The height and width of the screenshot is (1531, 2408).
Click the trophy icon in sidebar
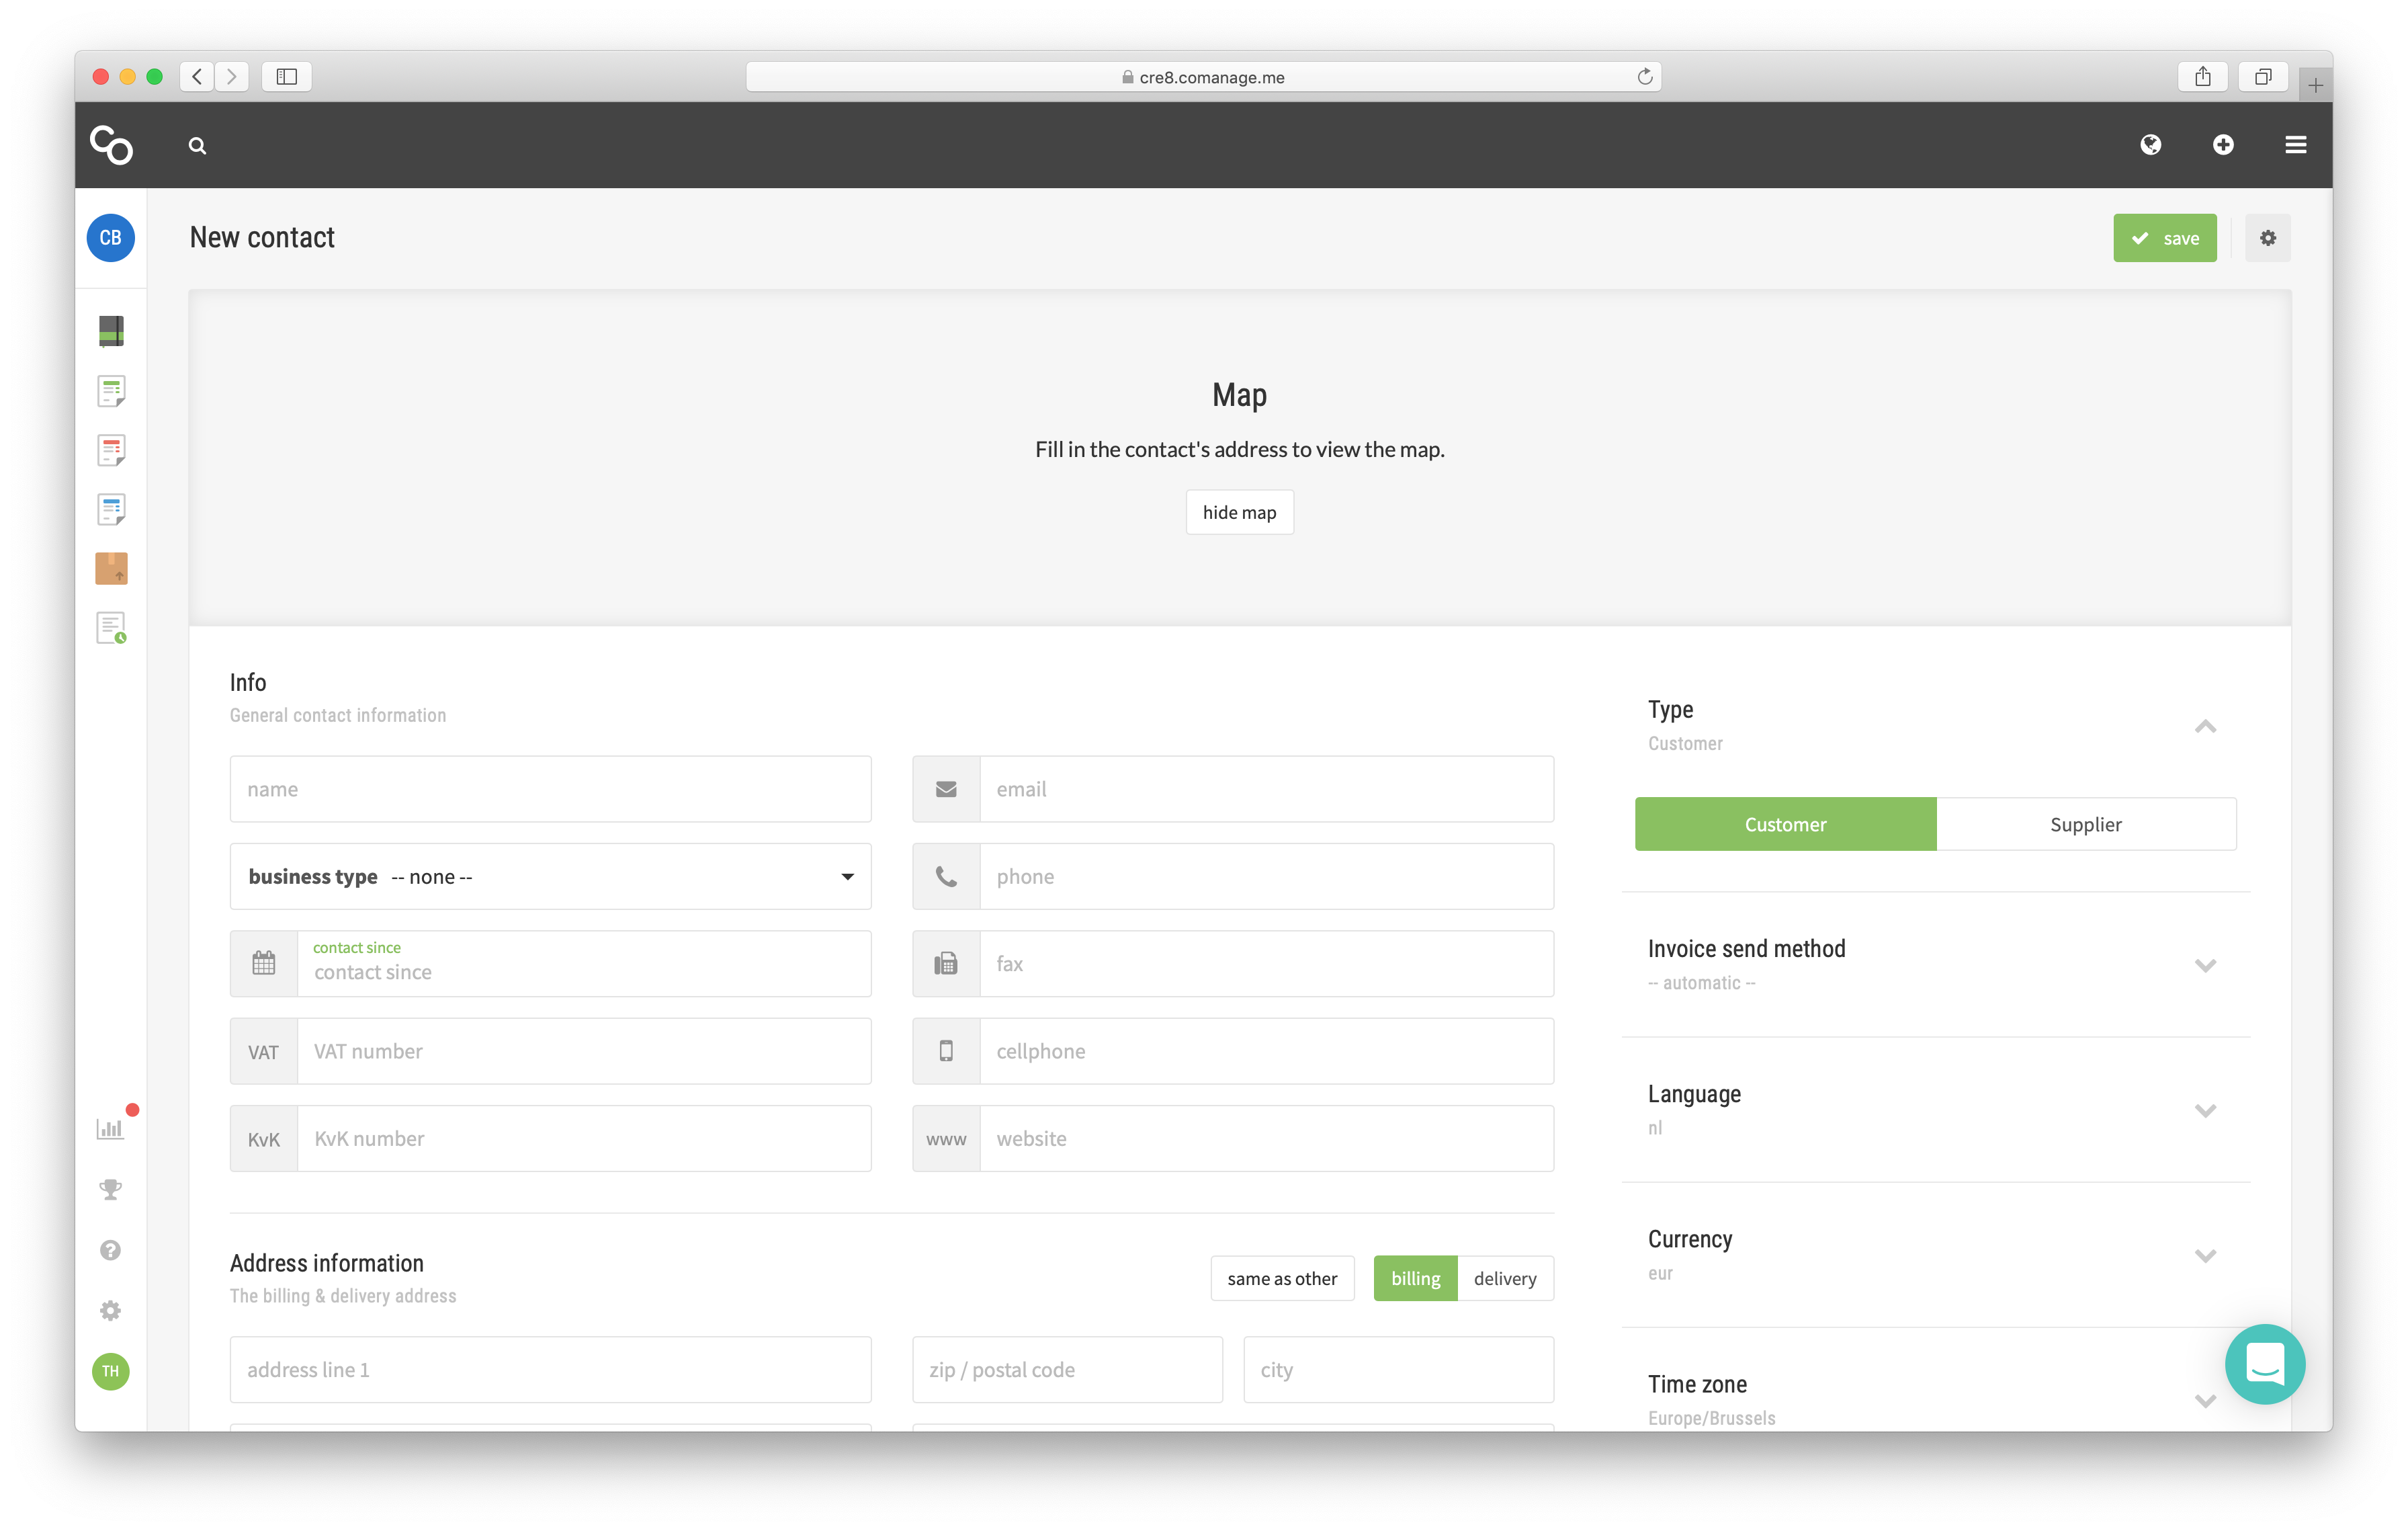click(x=110, y=1189)
